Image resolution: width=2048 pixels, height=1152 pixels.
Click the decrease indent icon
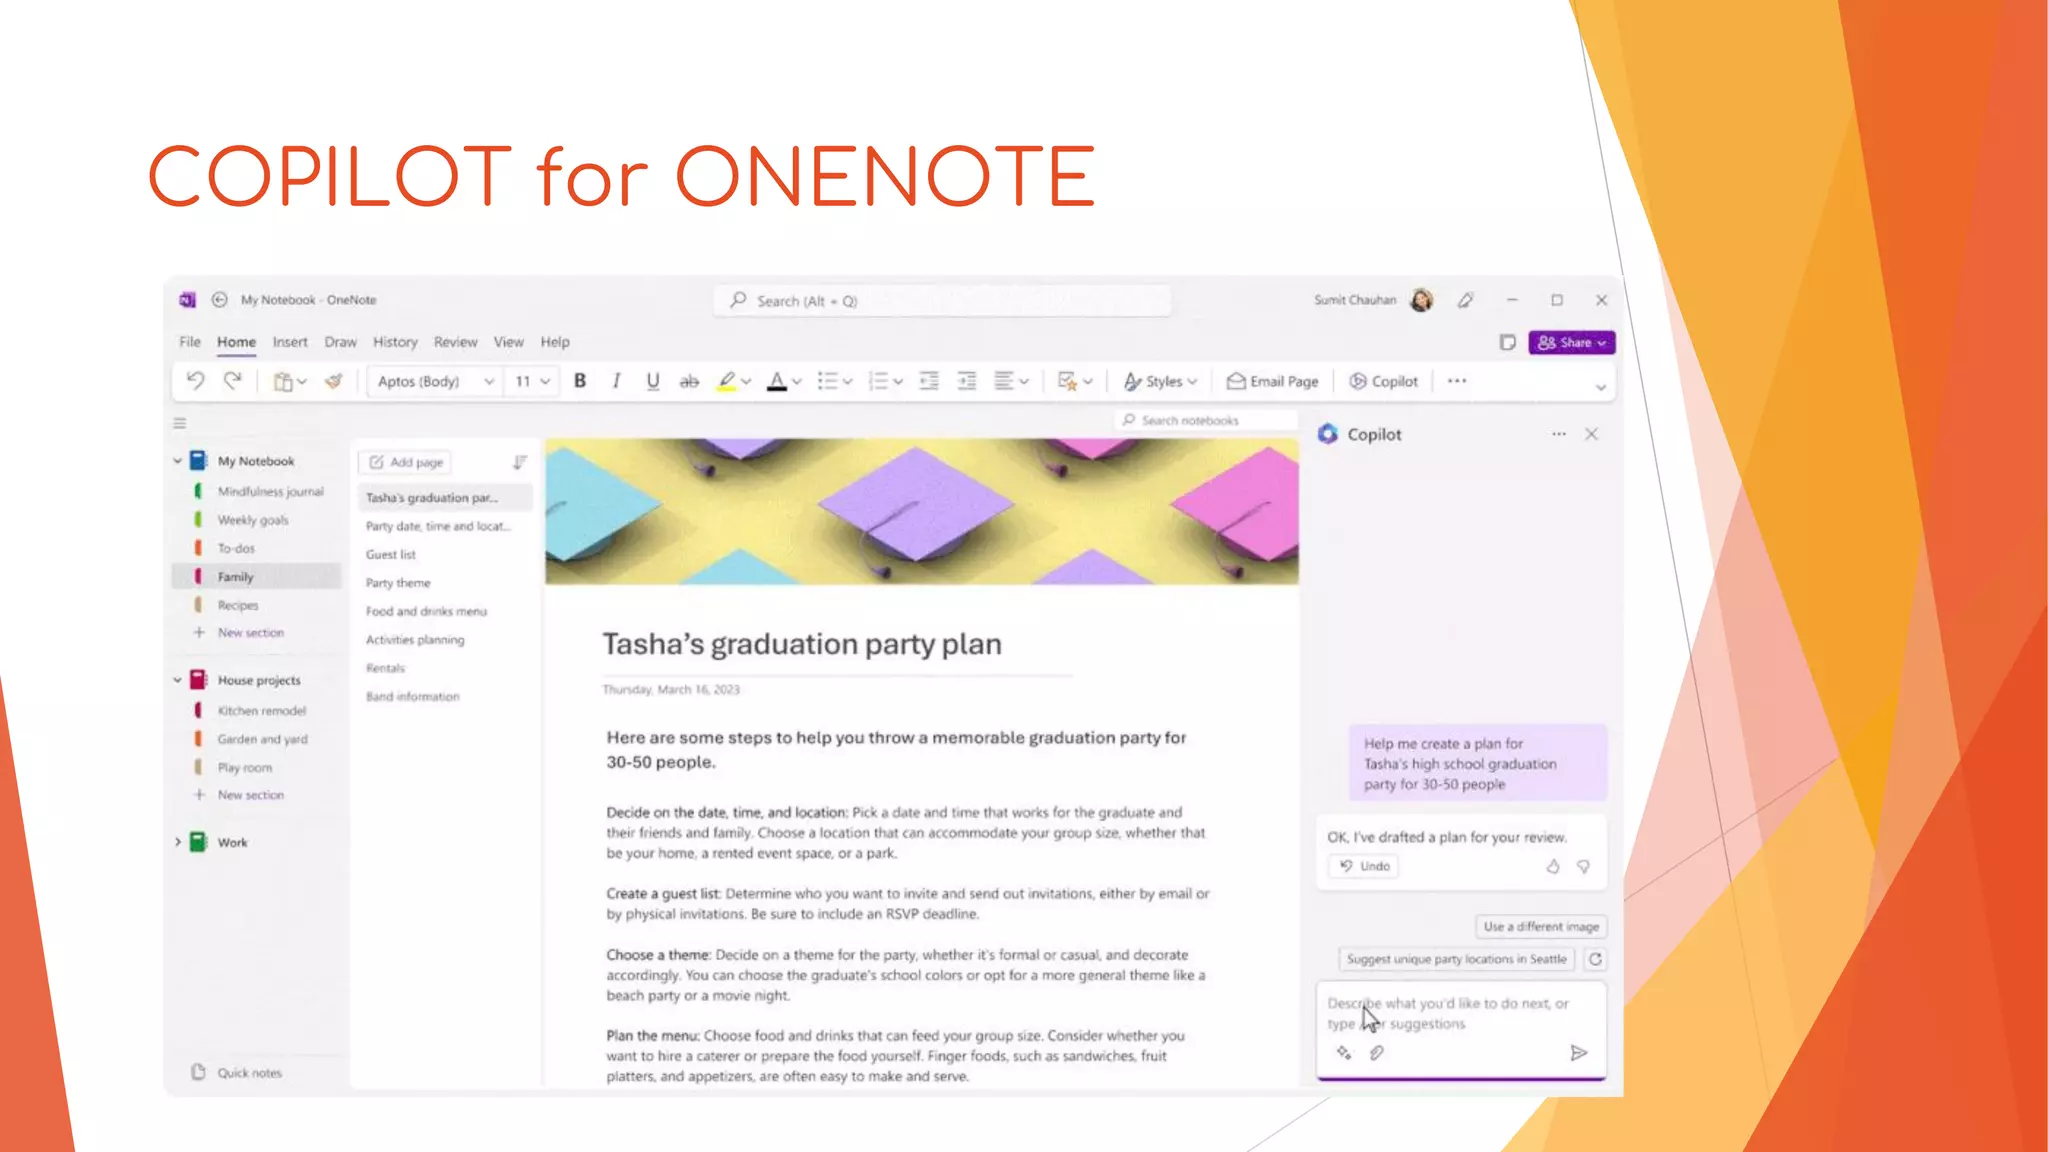(x=929, y=381)
